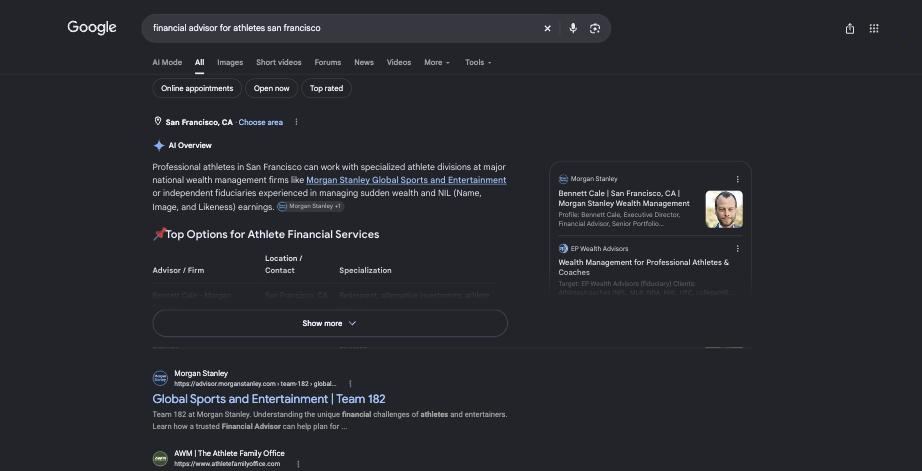Expand the More dropdown

pos(437,62)
